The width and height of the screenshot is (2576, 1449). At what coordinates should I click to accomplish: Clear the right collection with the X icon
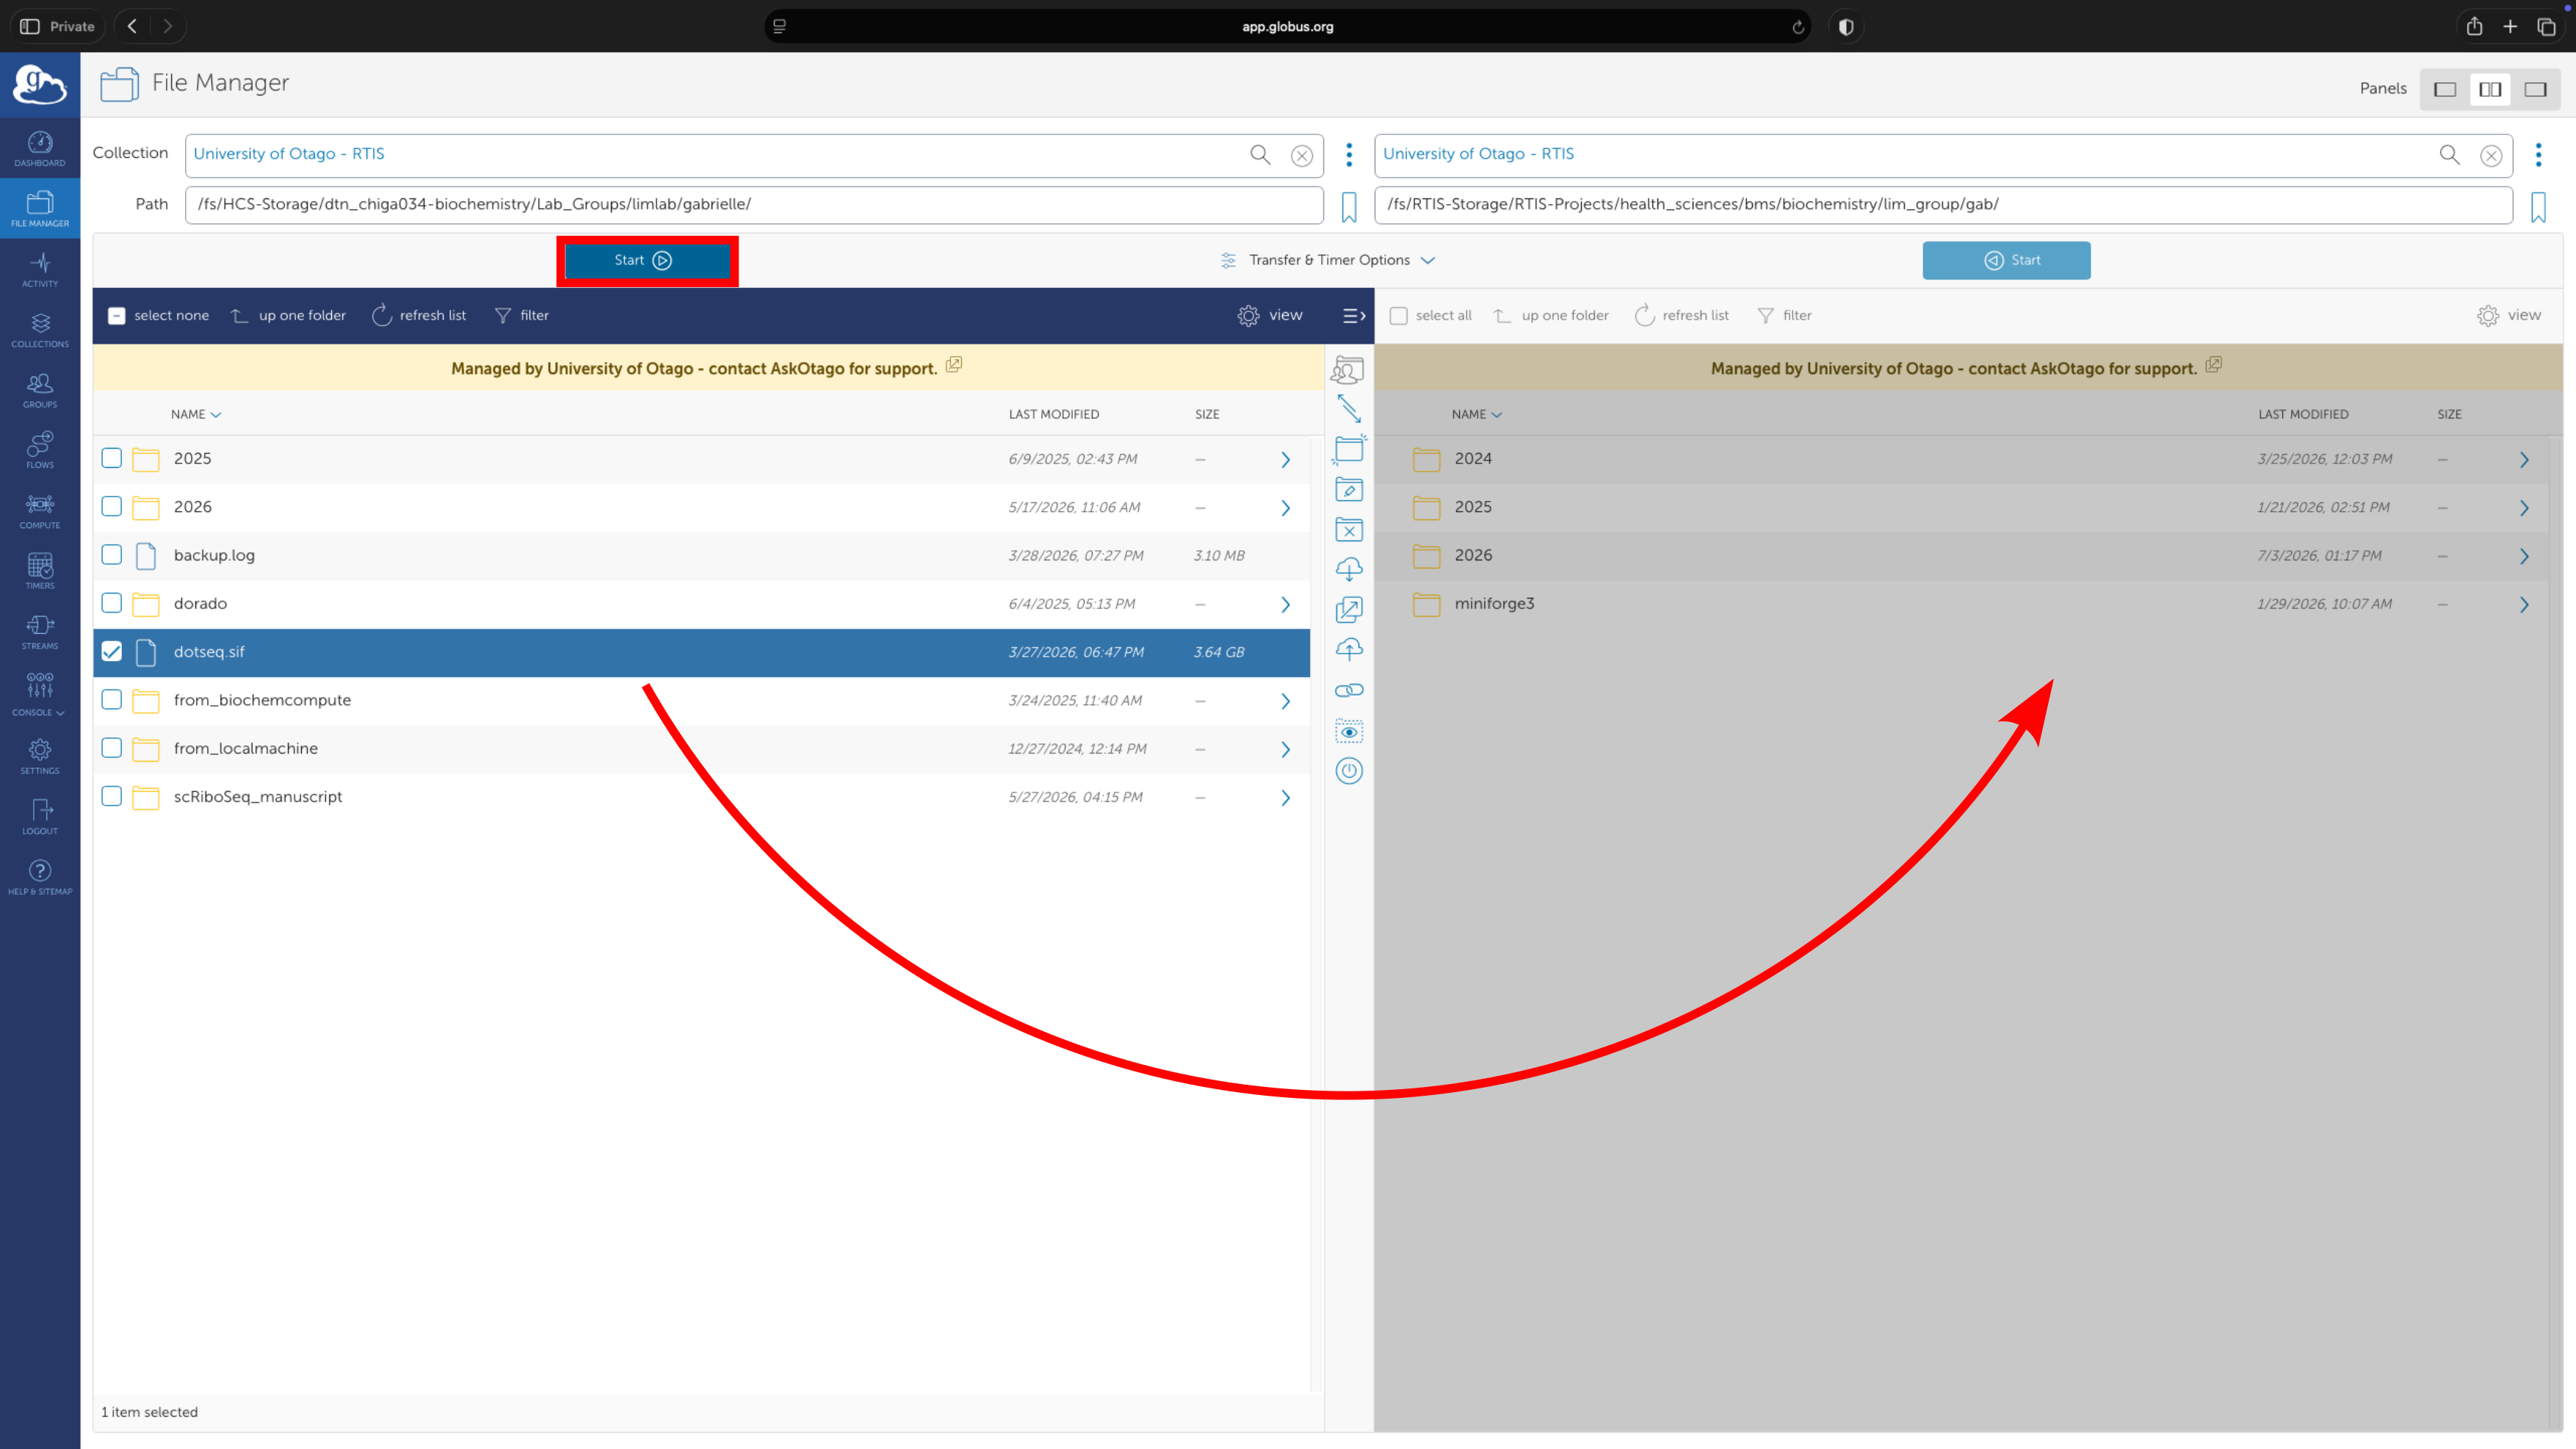point(2491,155)
